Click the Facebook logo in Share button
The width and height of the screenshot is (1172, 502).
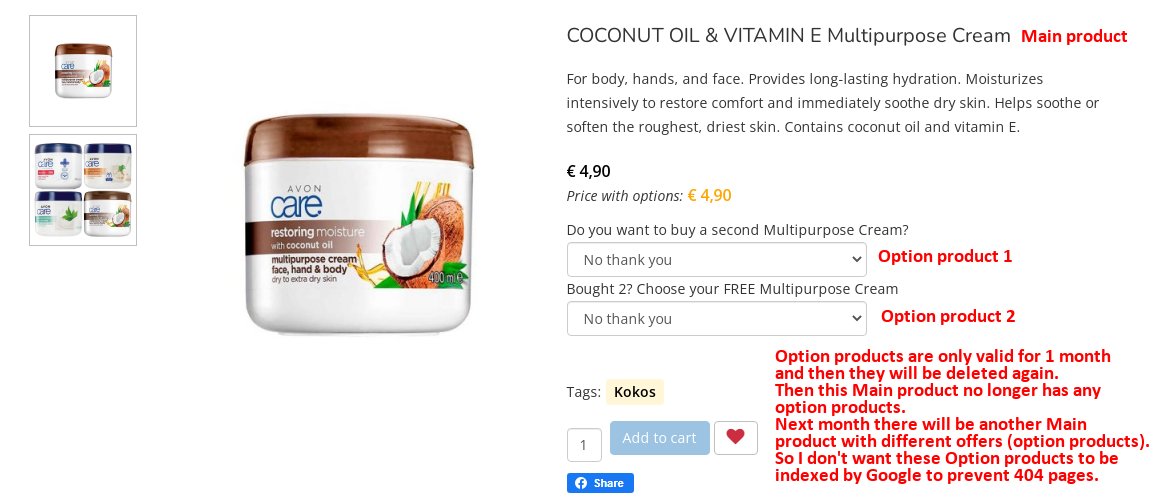pos(580,483)
